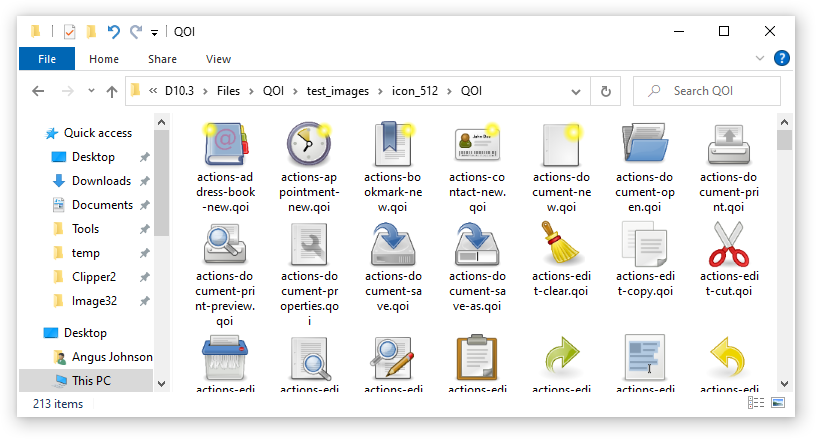Select the actions-document-new.qoi icon

(562, 145)
